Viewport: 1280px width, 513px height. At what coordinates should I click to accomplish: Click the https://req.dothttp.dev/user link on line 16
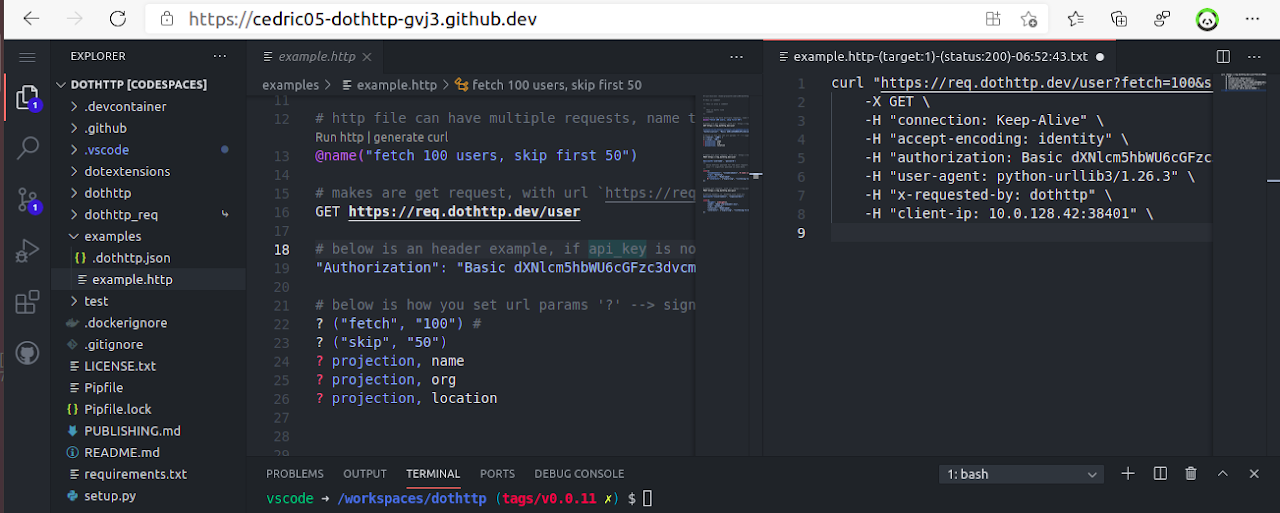464,212
